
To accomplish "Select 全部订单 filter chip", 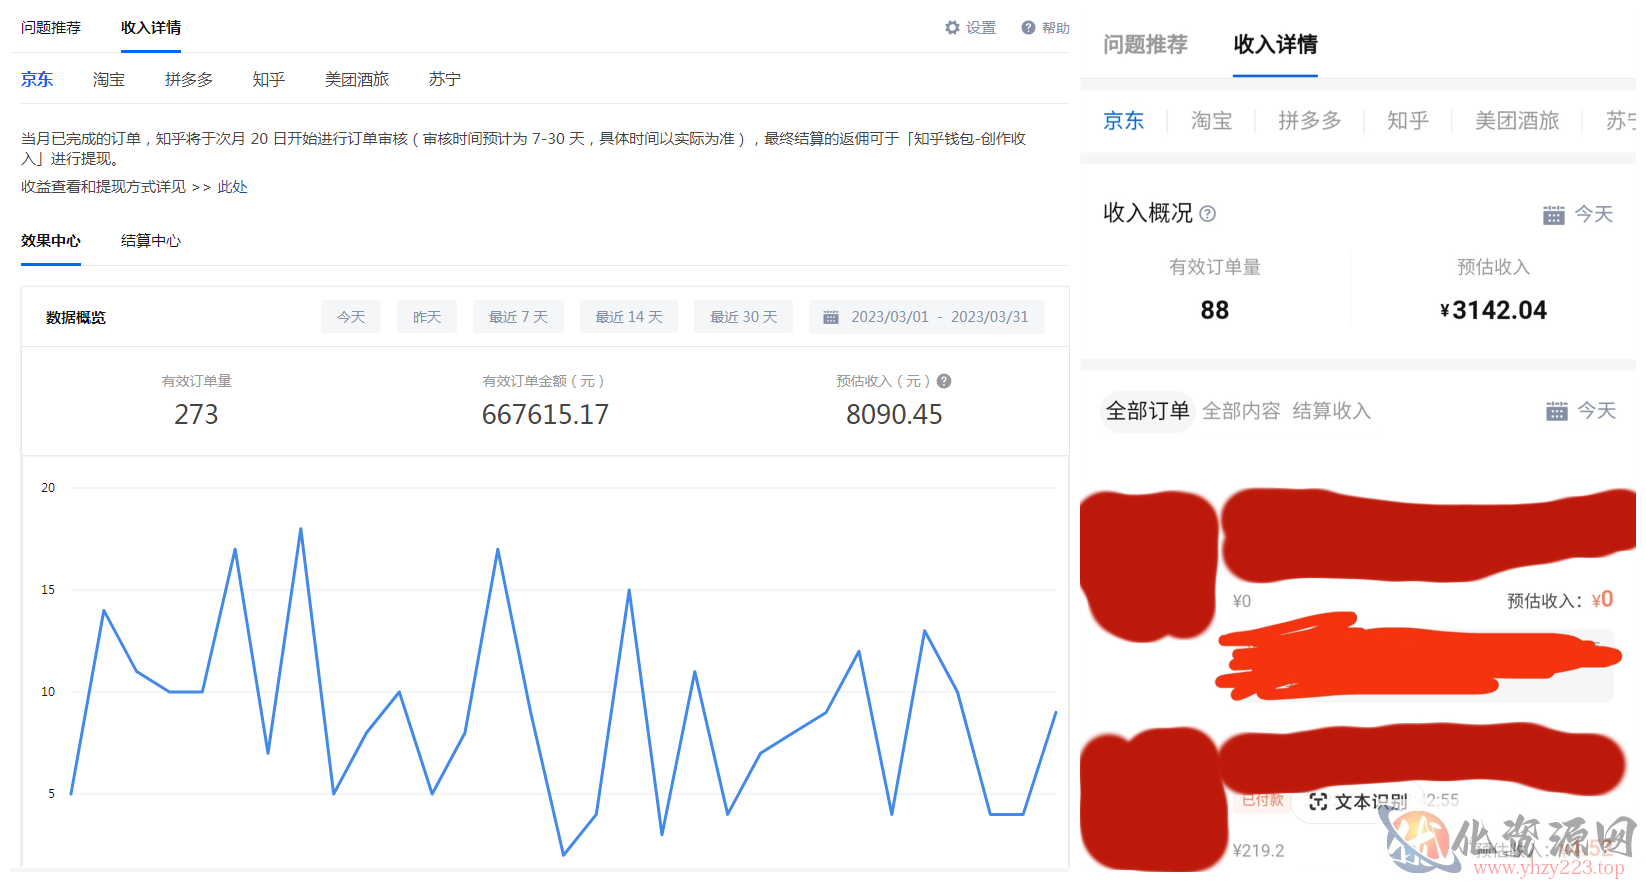I will 1147,411.
